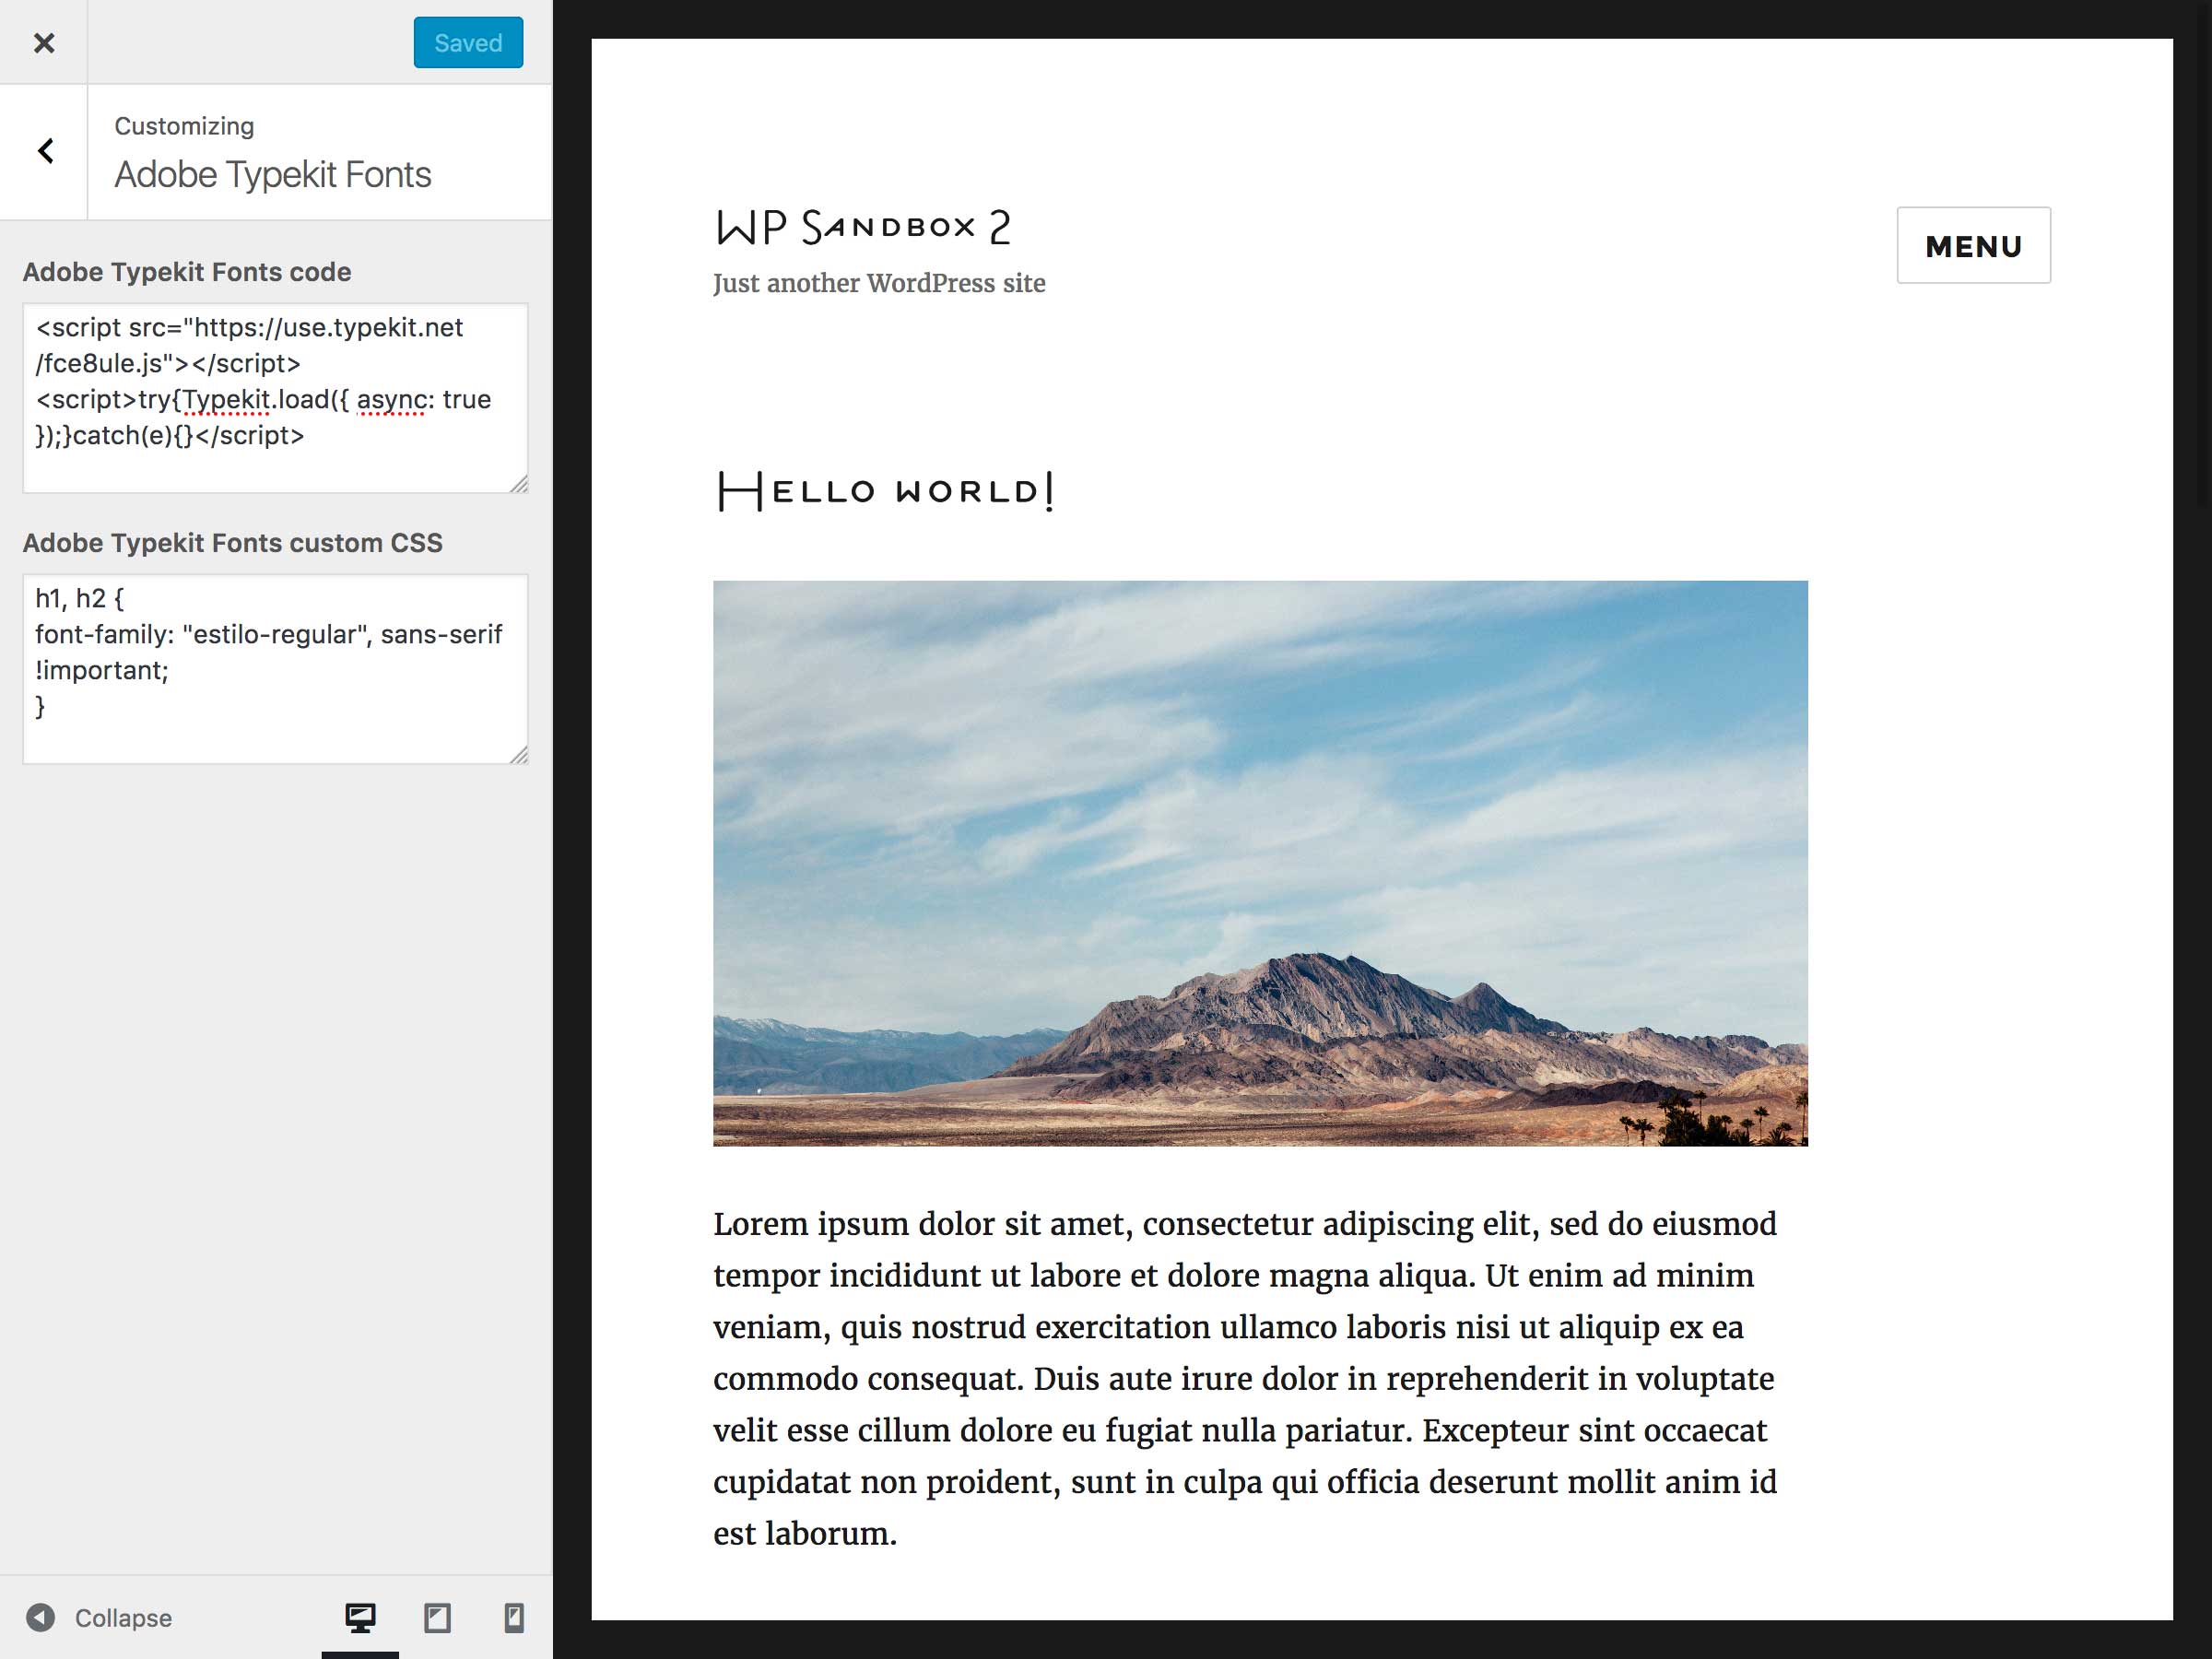Switch to tablet preview mode
Screen dimensions: 2212x1659
tap(437, 1617)
